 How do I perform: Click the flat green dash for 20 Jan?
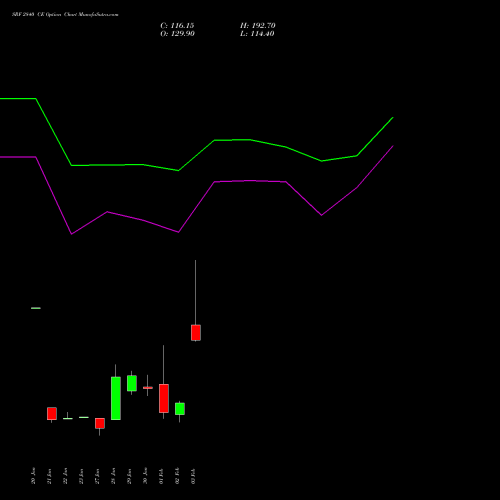pos(36,308)
